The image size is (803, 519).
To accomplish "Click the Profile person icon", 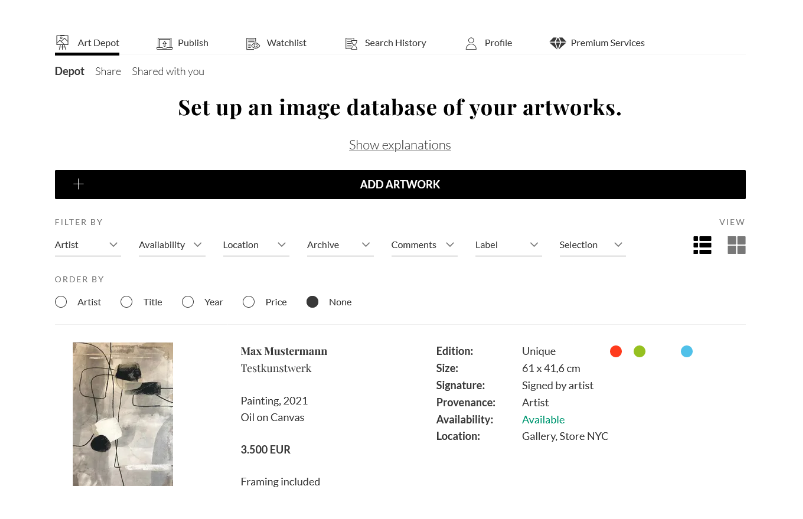I will click(x=471, y=44).
